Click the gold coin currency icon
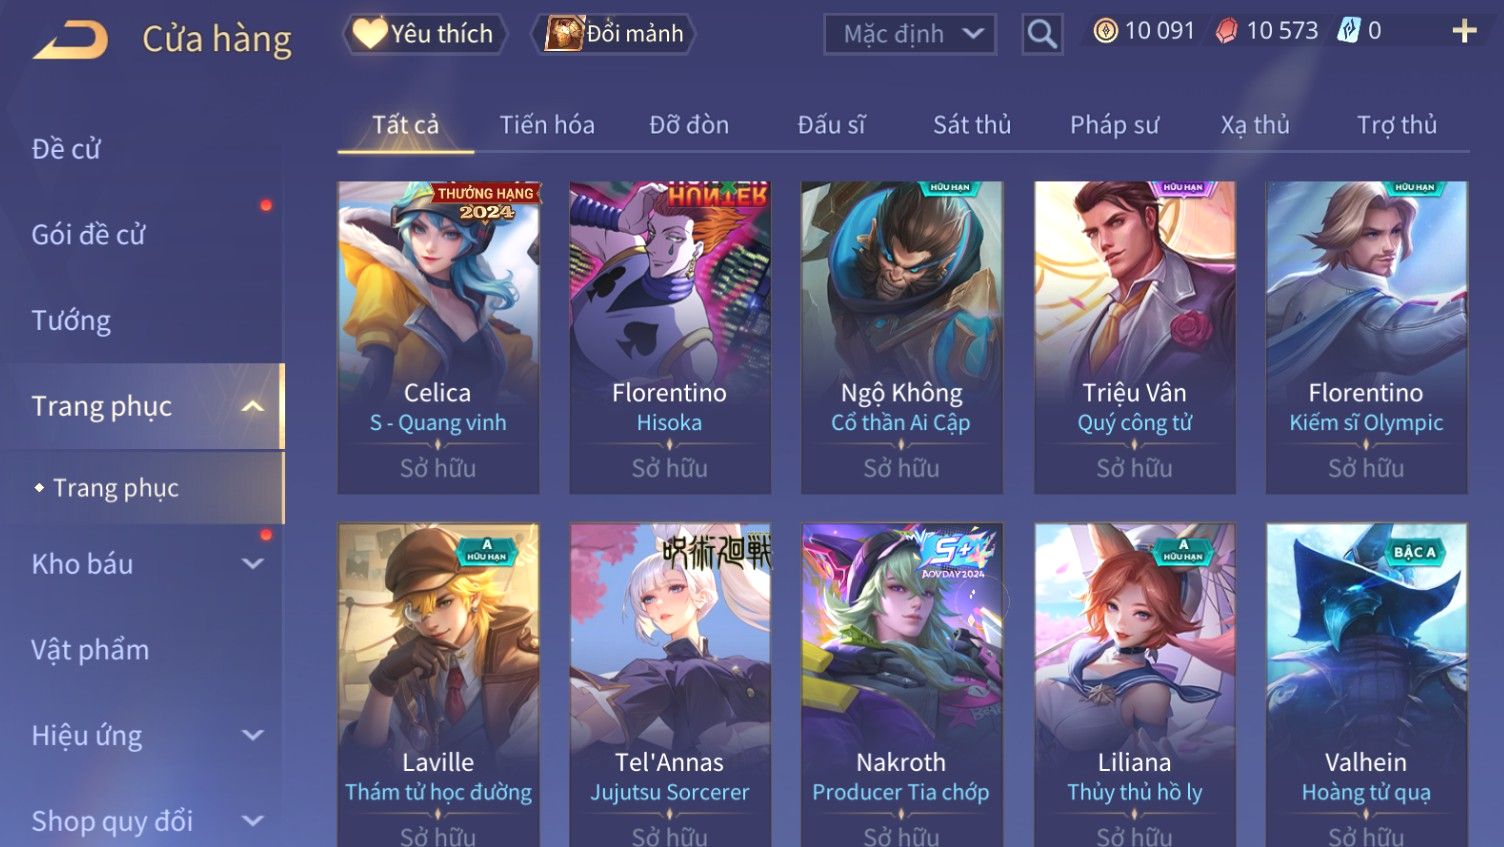The image size is (1504, 847). coord(1105,32)
